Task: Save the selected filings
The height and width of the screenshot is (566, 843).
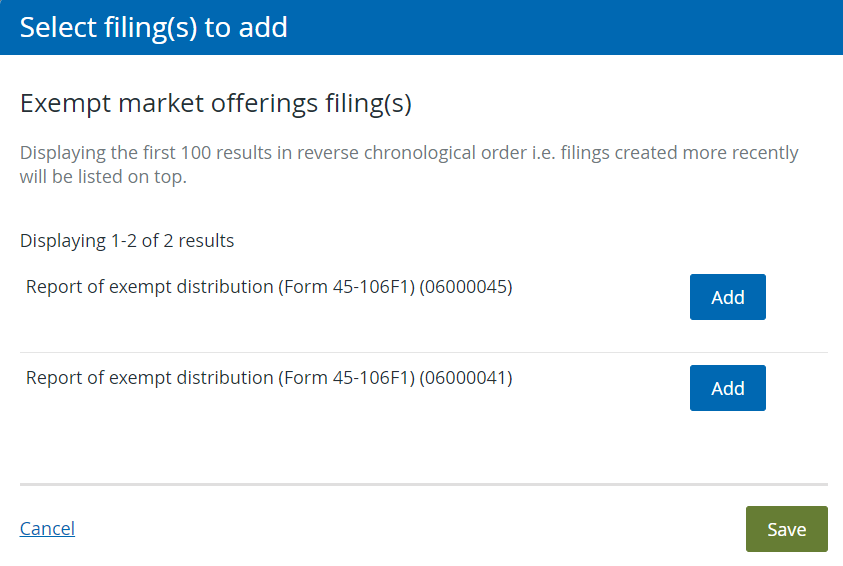Action: tap(787, 529)
